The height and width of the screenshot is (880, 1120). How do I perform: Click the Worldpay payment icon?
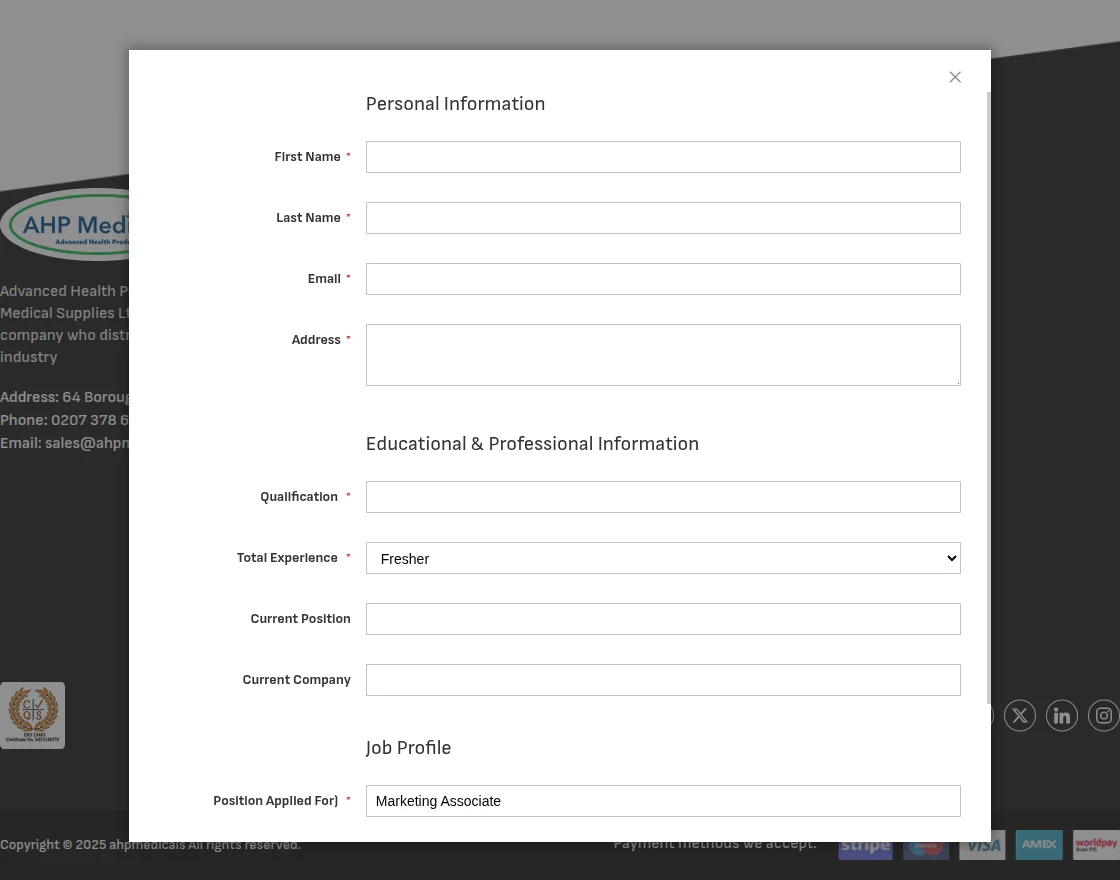(x=1096, y=845)
